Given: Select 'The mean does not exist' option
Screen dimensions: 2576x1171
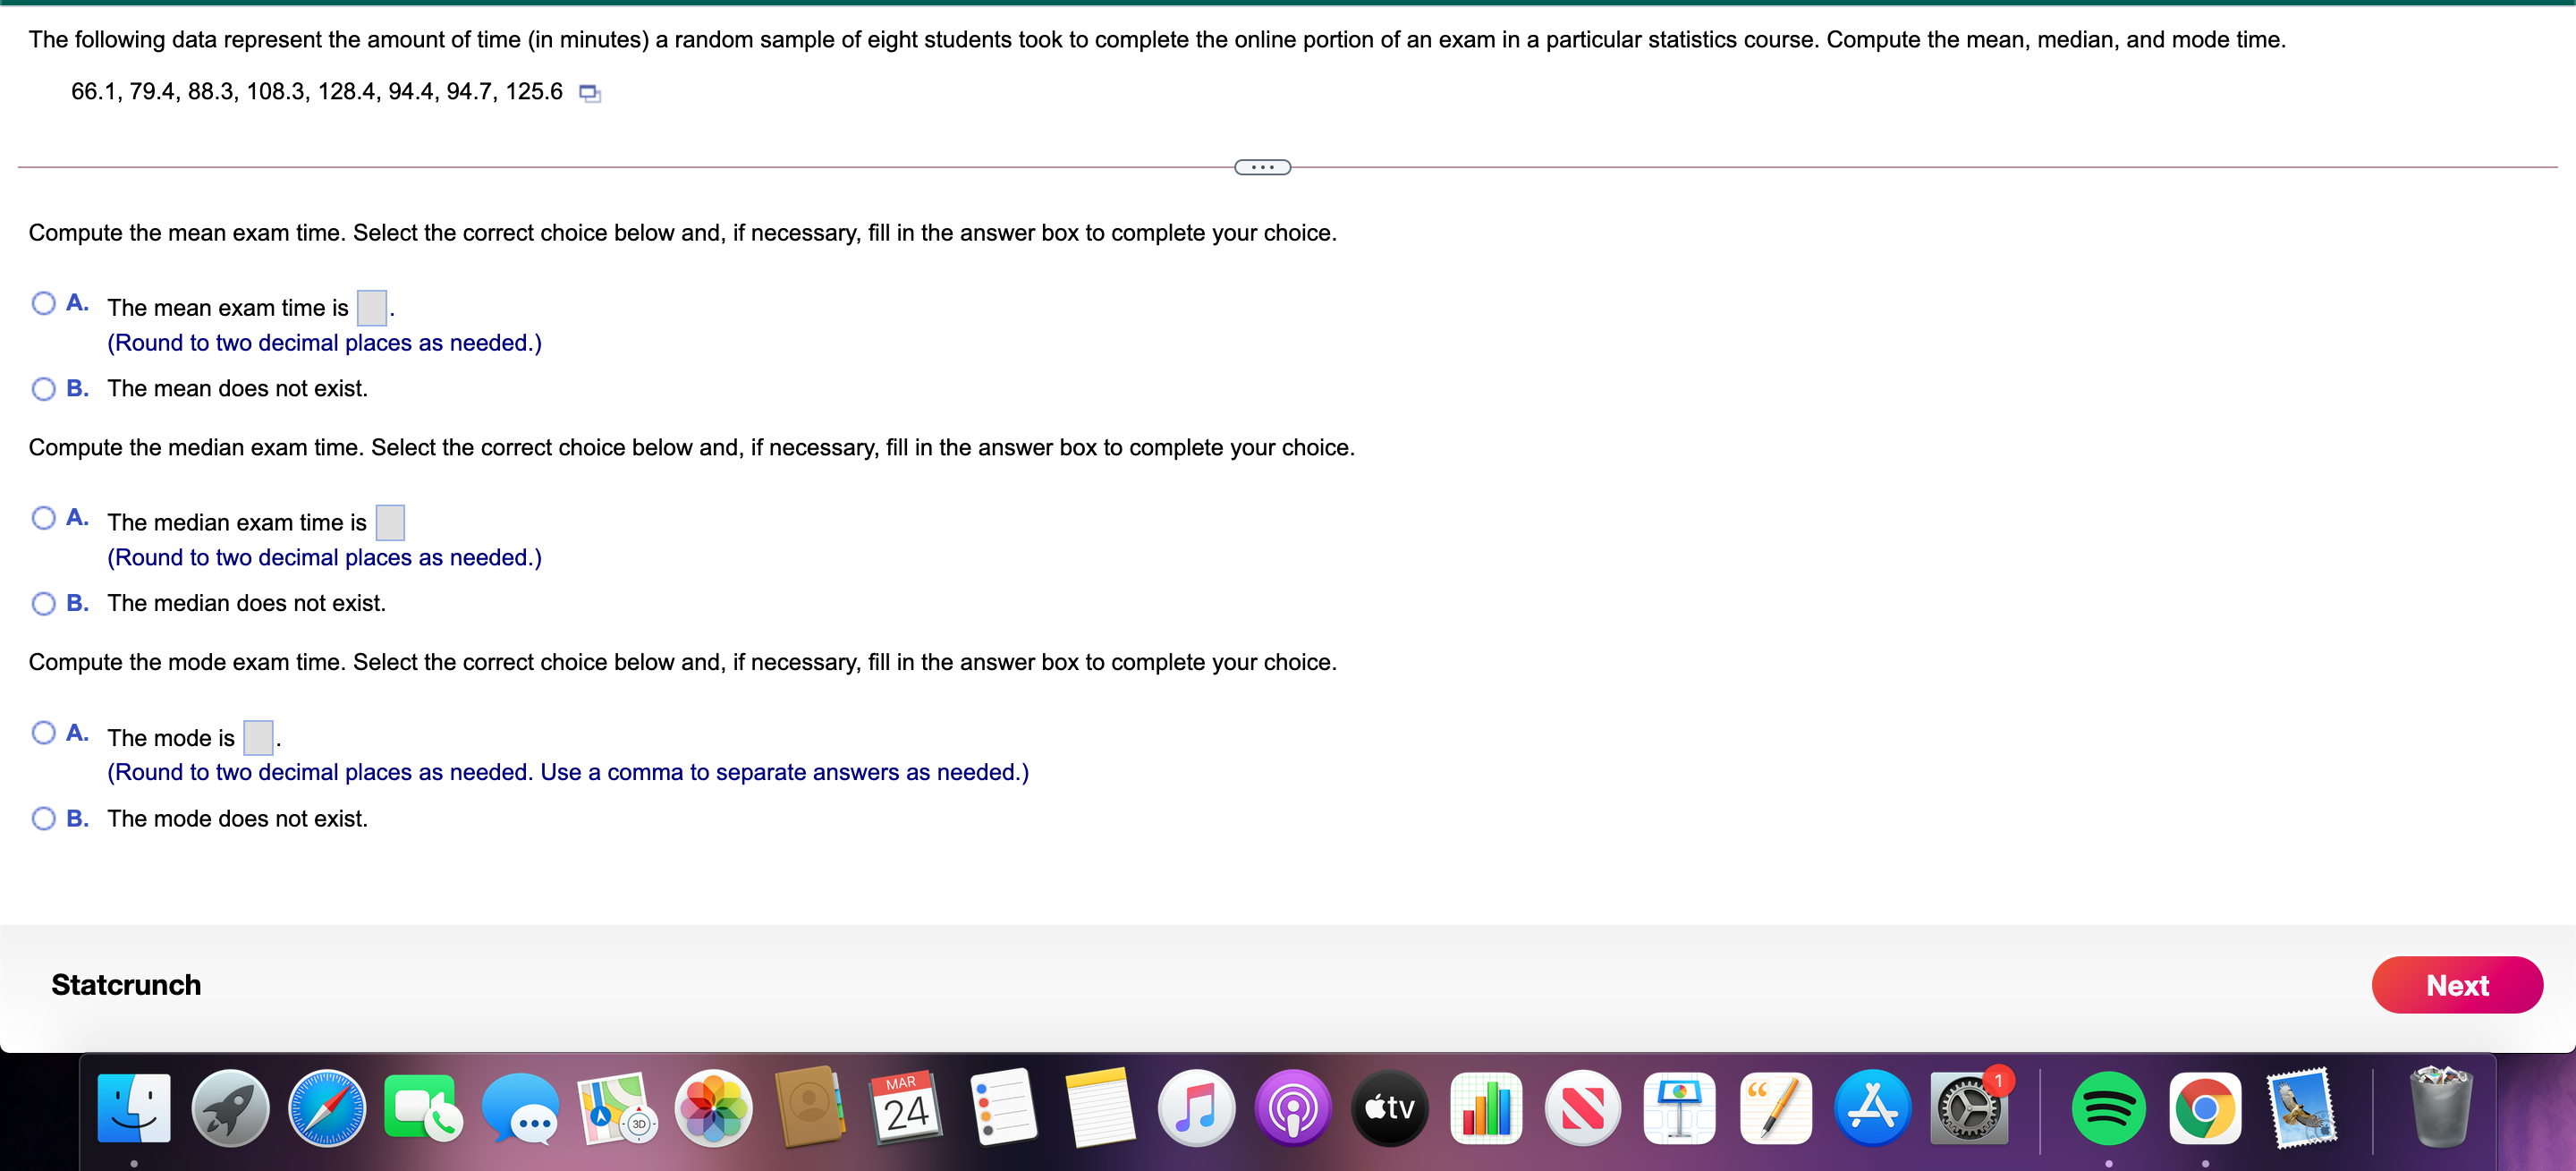Looking at the screenshot, I should pyautogui.click(x=43, y=388).
